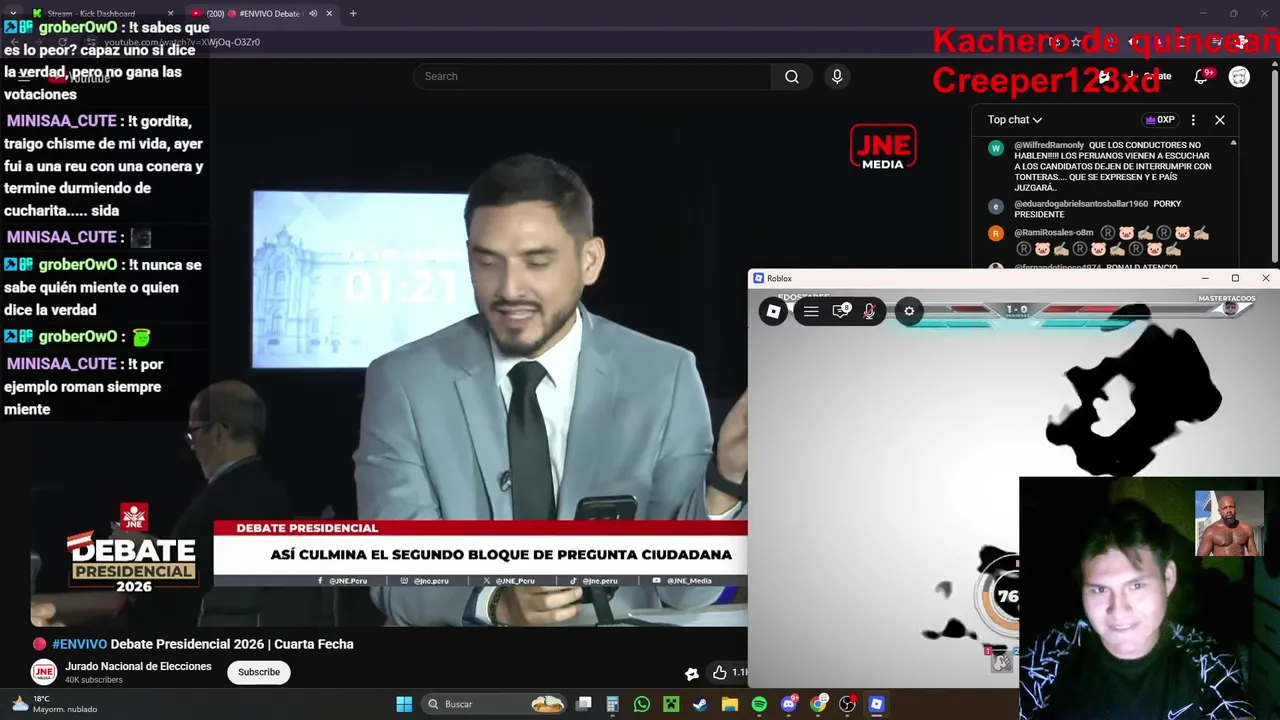The width and height of the screenshot is (1280, 720).
Task: Open the Roblox hamburger menu
Action: pos(811,311)
